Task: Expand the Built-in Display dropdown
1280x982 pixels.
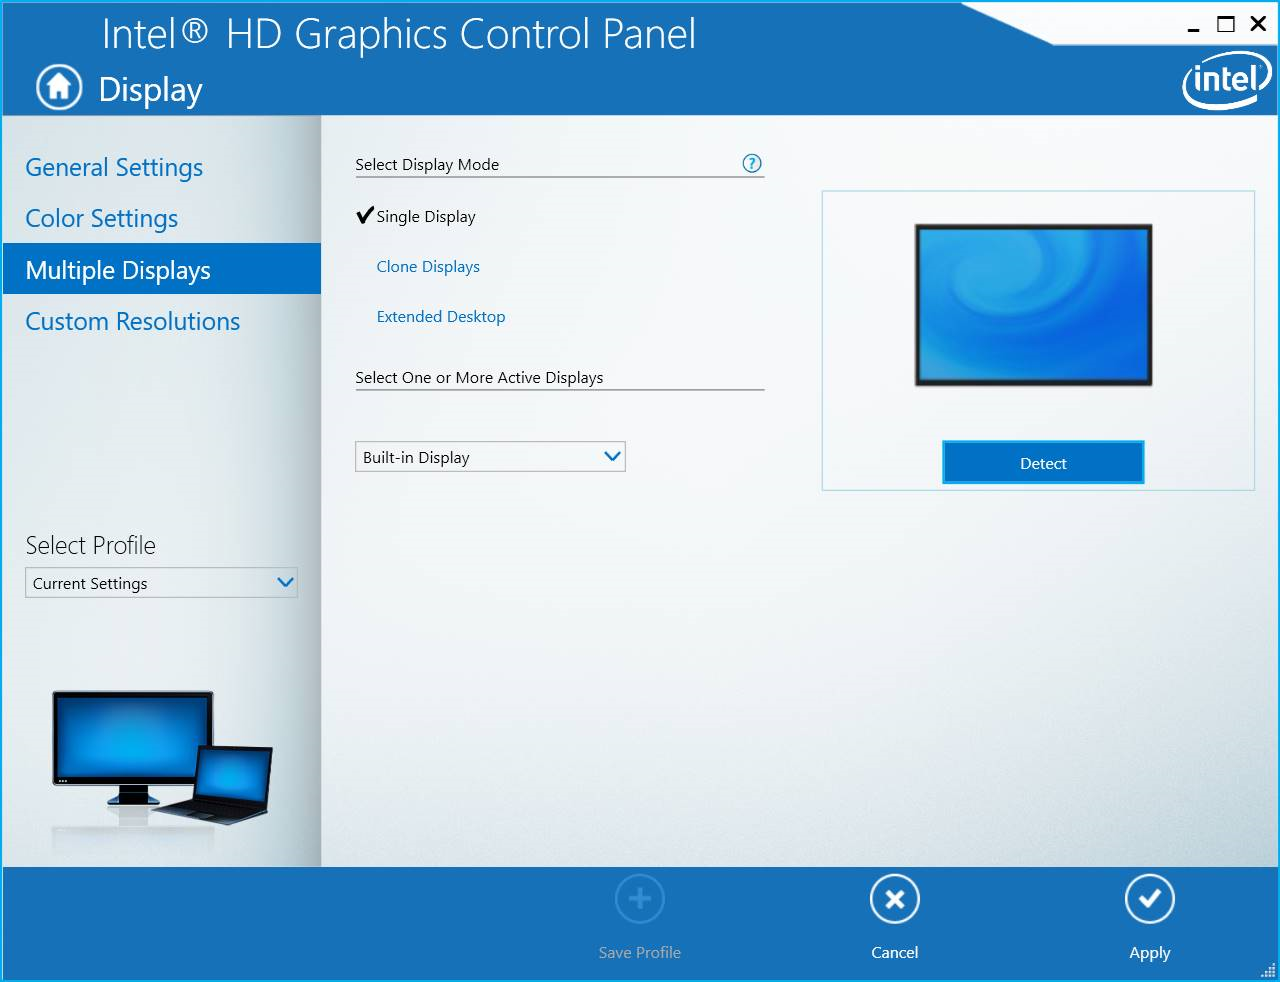Action: tap(490, 457)
